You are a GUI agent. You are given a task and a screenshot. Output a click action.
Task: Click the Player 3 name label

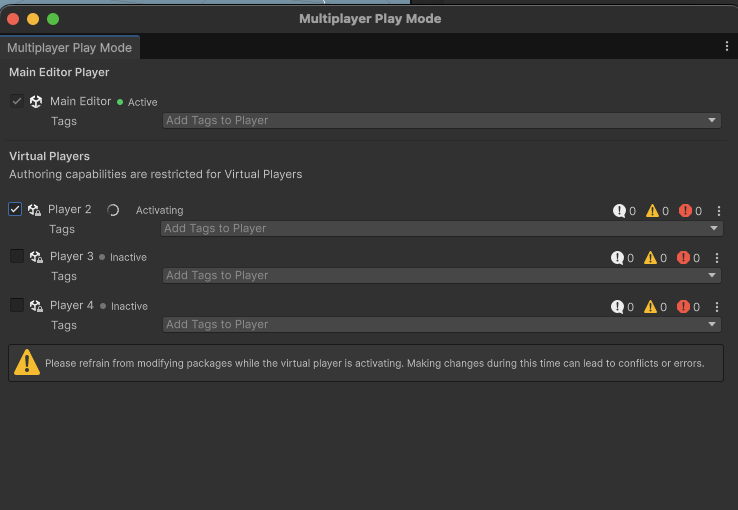pos(72,256)
